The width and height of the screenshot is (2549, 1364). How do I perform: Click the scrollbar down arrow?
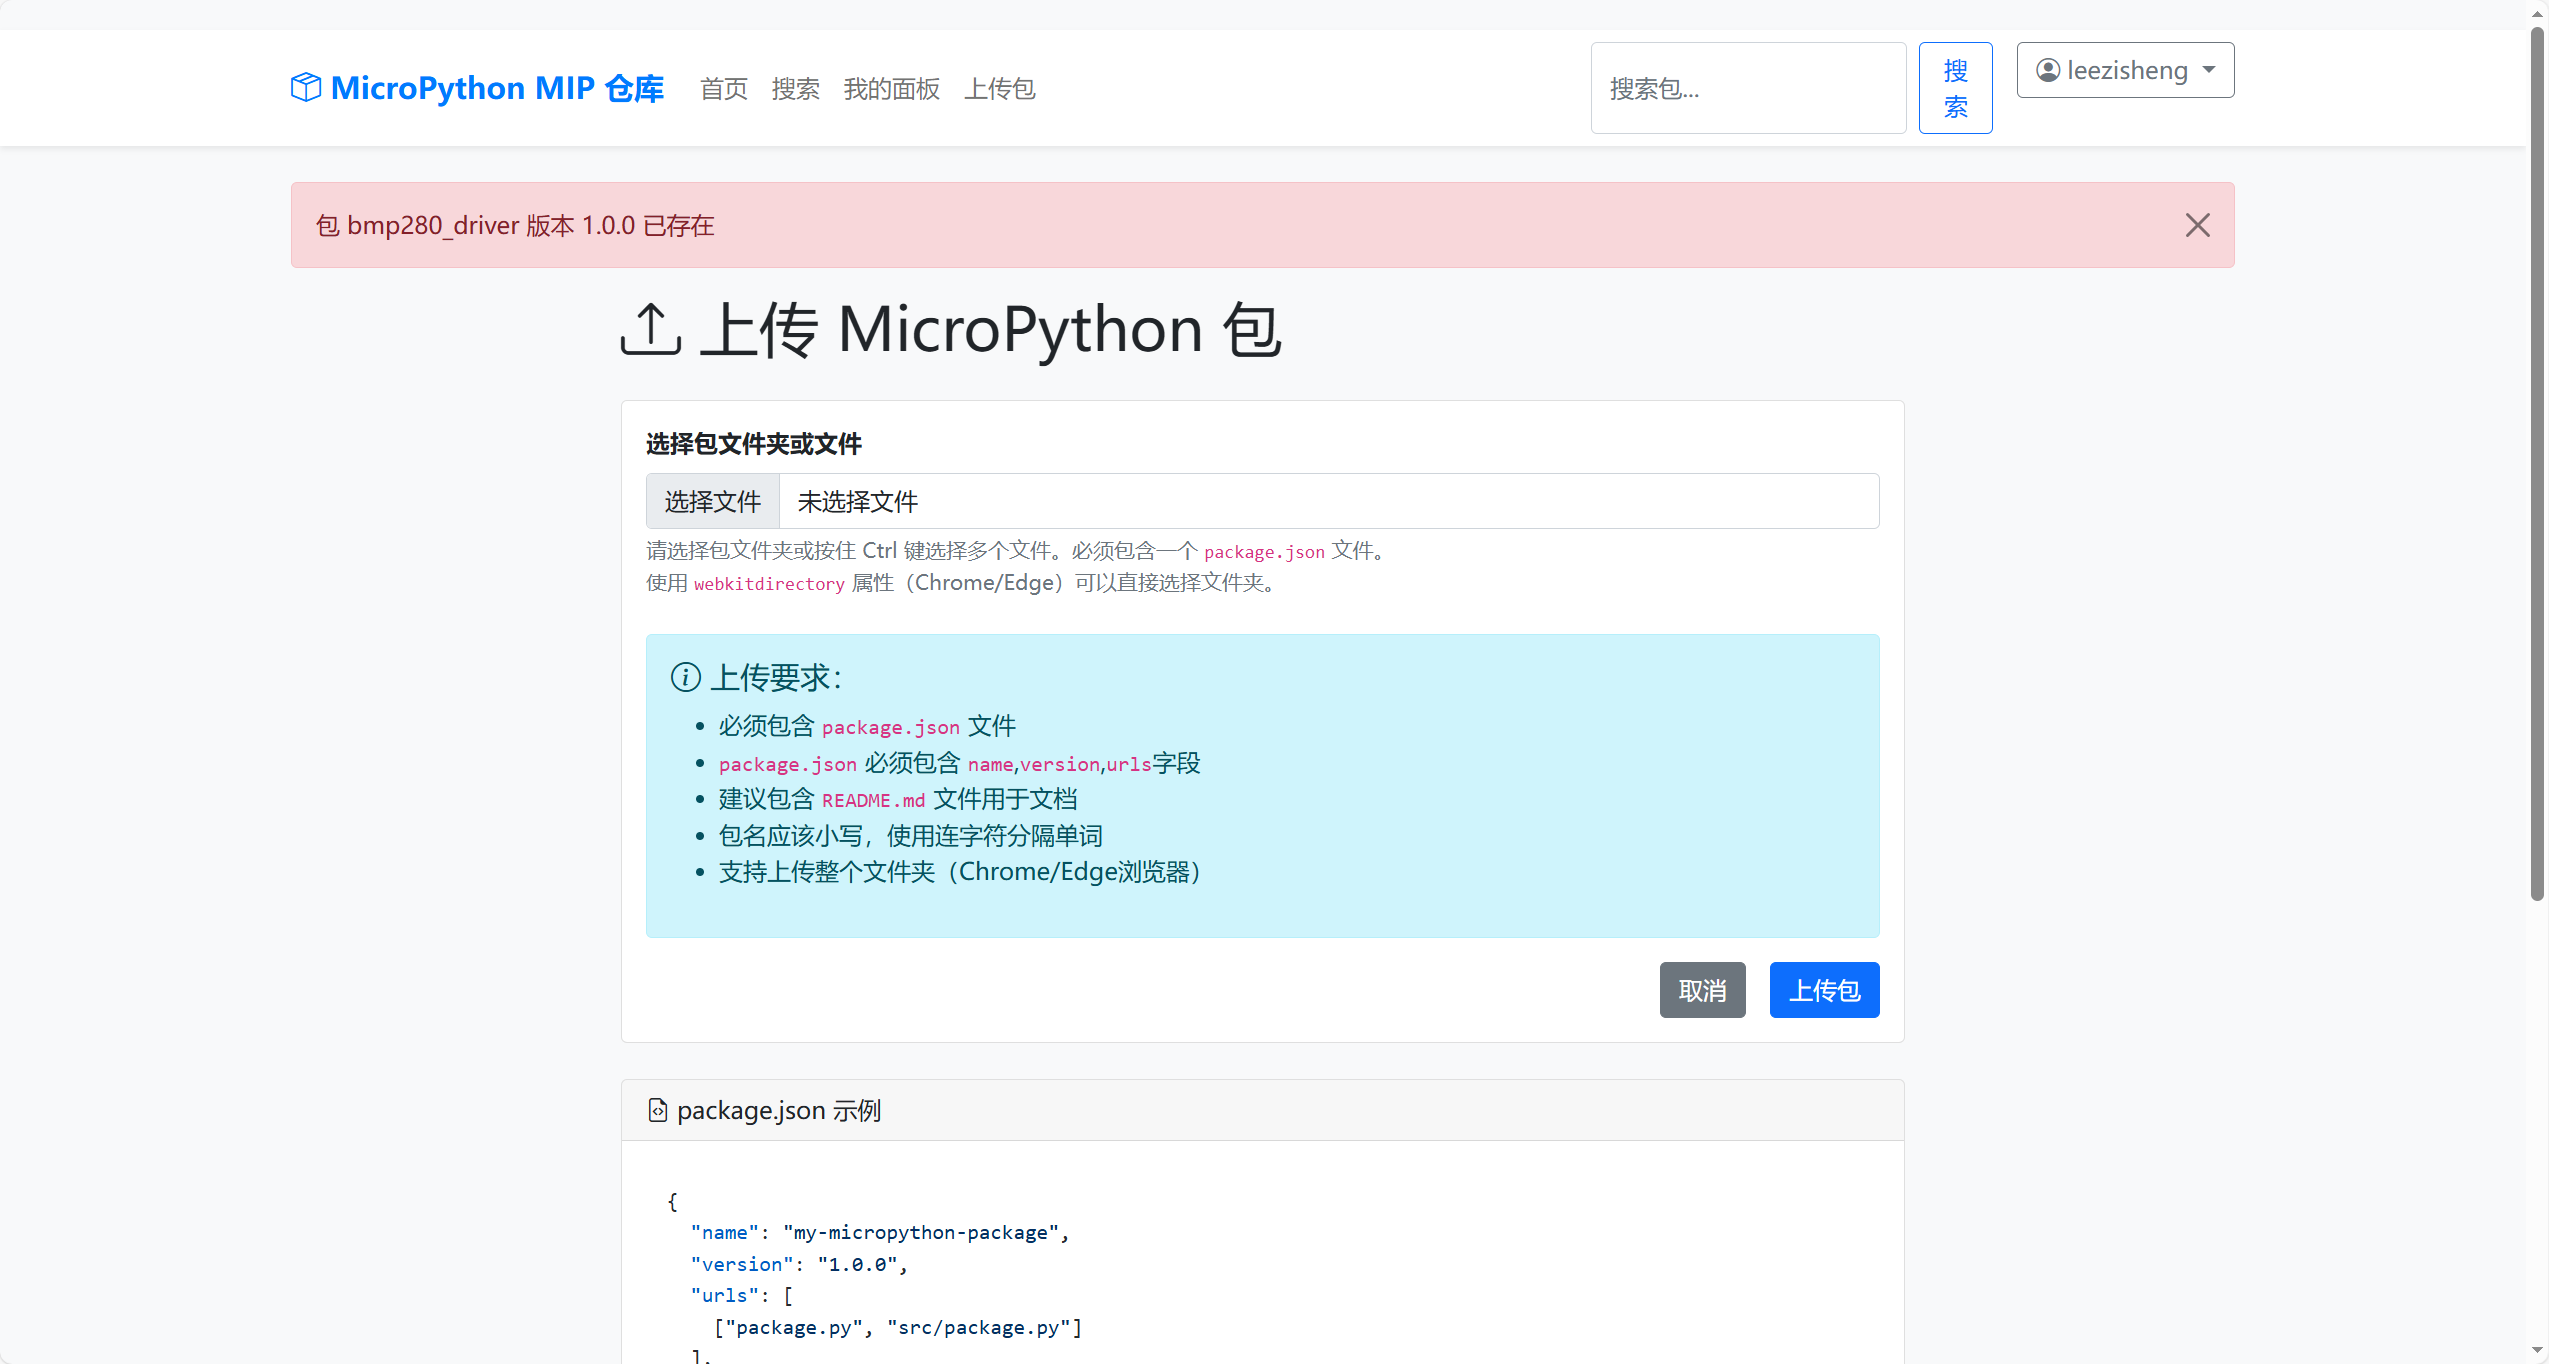pyautogui.click(x=2537, y=1351)
